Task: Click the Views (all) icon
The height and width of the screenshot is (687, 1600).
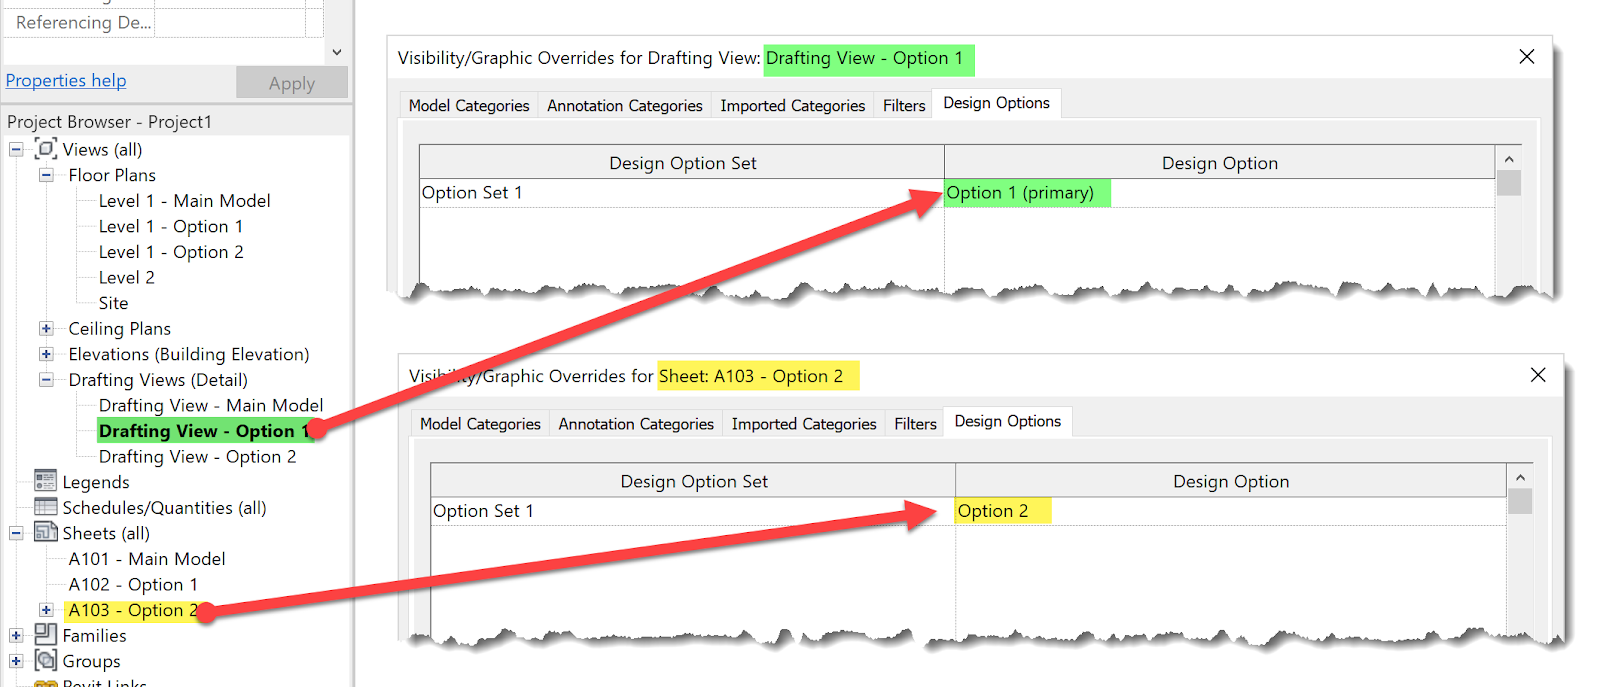Action: [46, 149]
